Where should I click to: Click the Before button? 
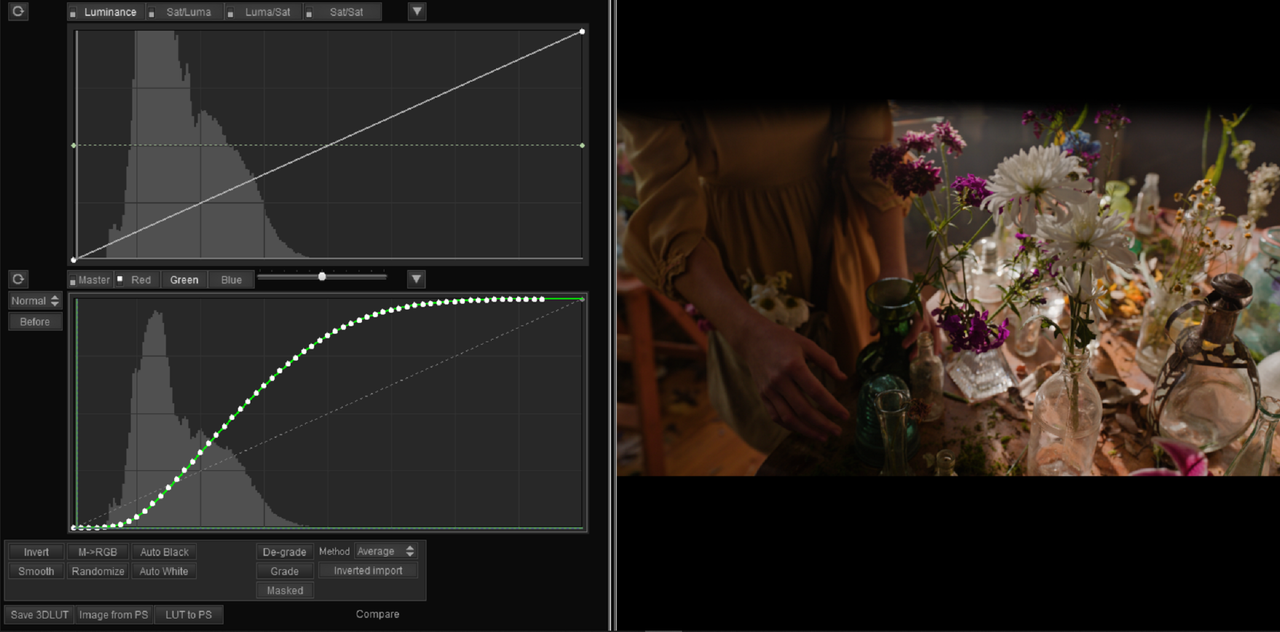(35, 321)
